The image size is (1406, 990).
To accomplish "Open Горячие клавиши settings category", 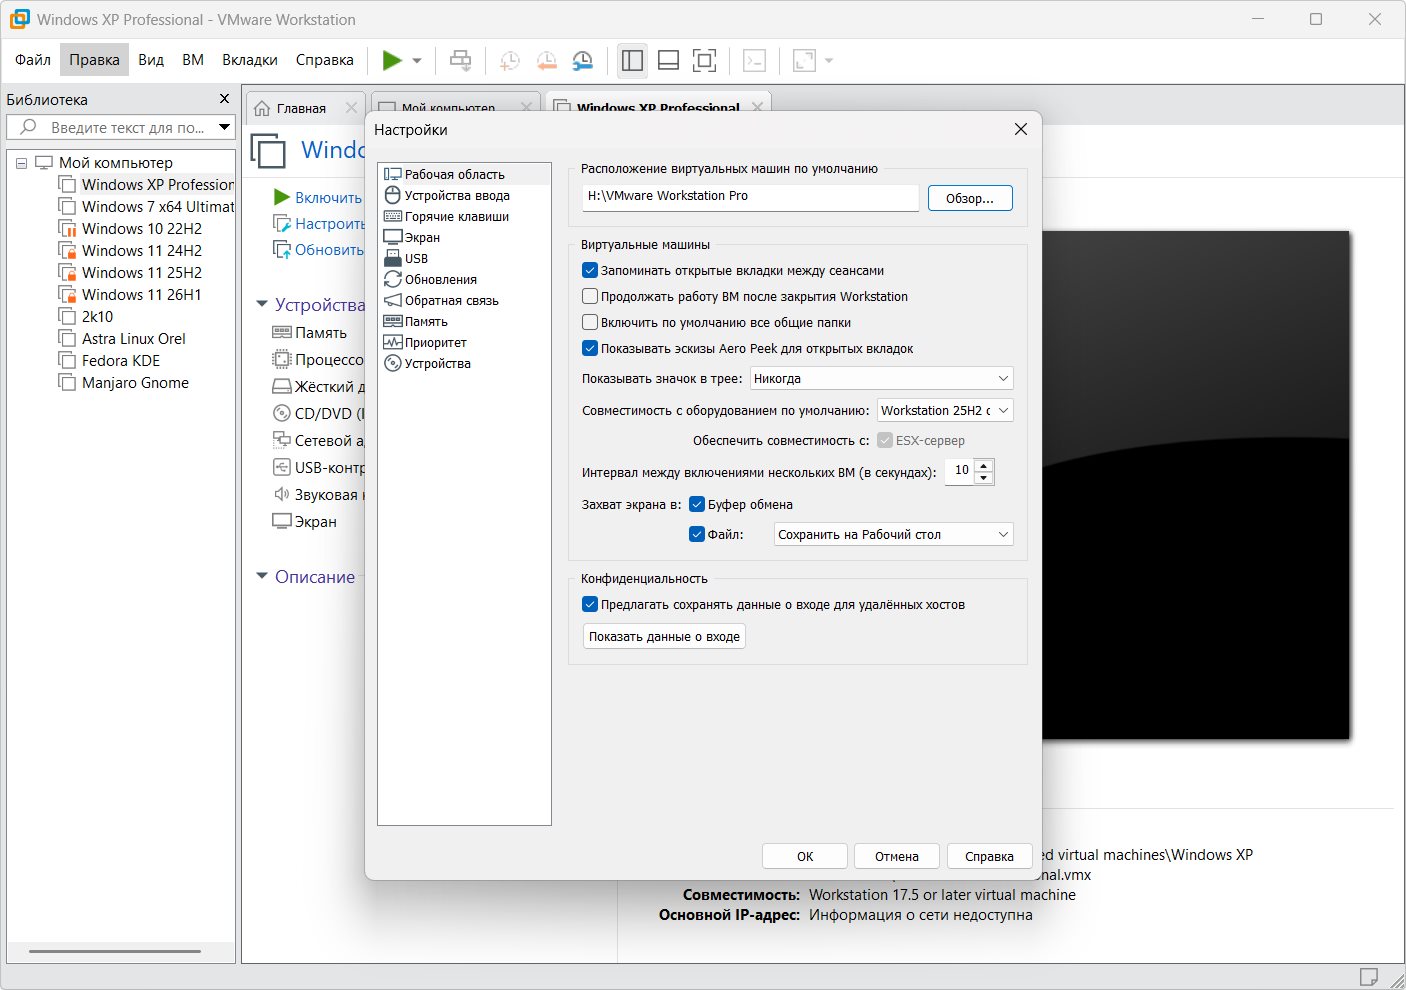I will (x=456, y=217).
